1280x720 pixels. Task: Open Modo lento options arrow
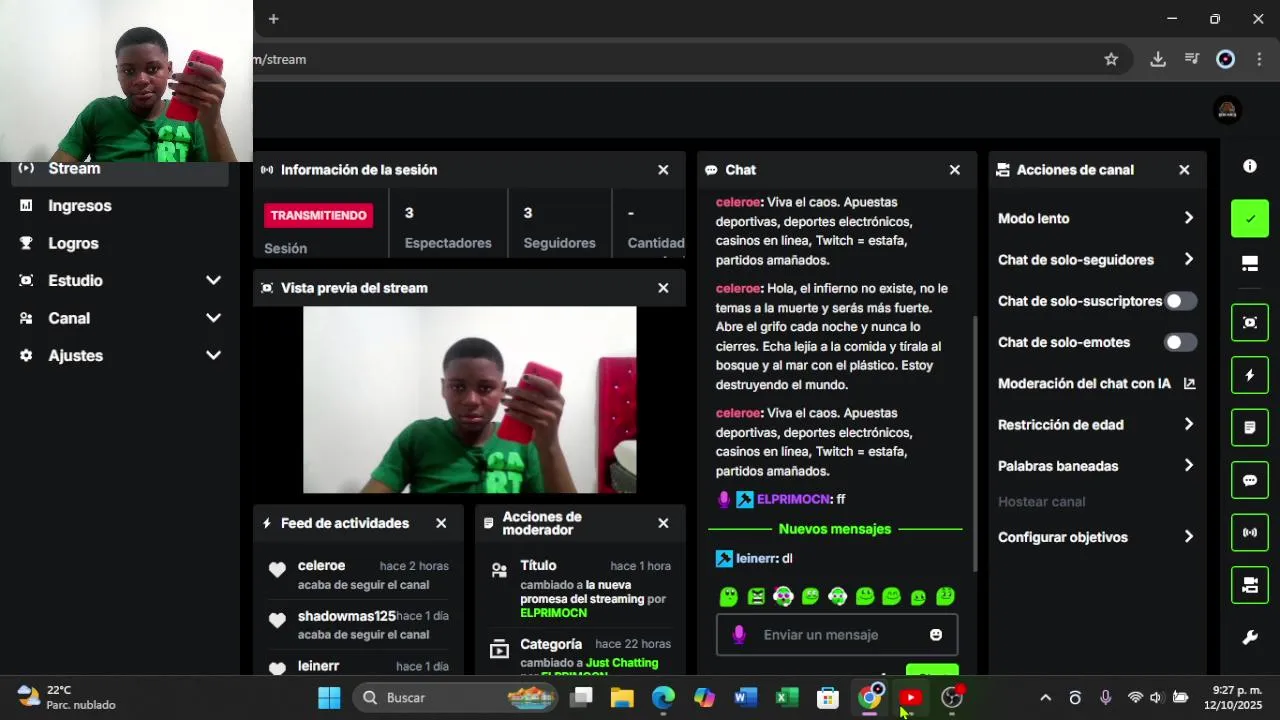click(1188, 218)
